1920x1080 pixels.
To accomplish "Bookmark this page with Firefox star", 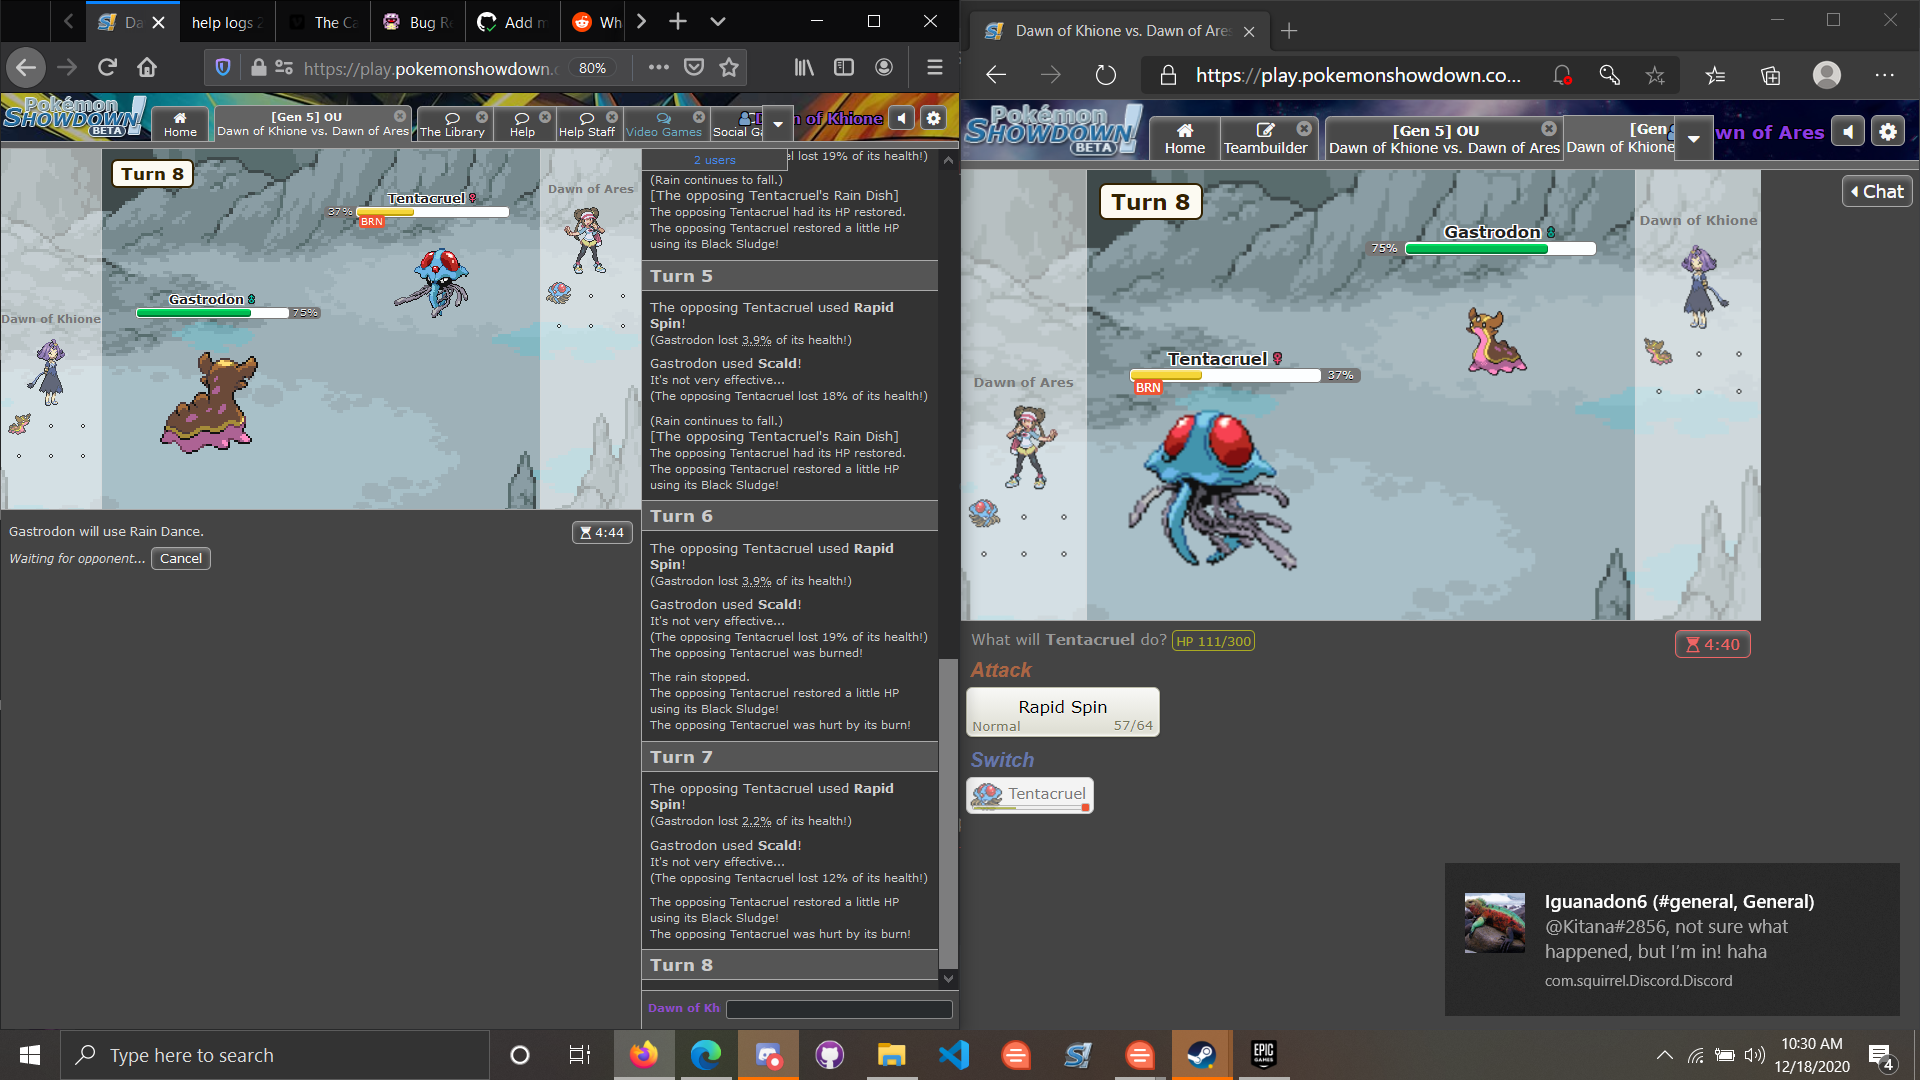I will [729, 67].
